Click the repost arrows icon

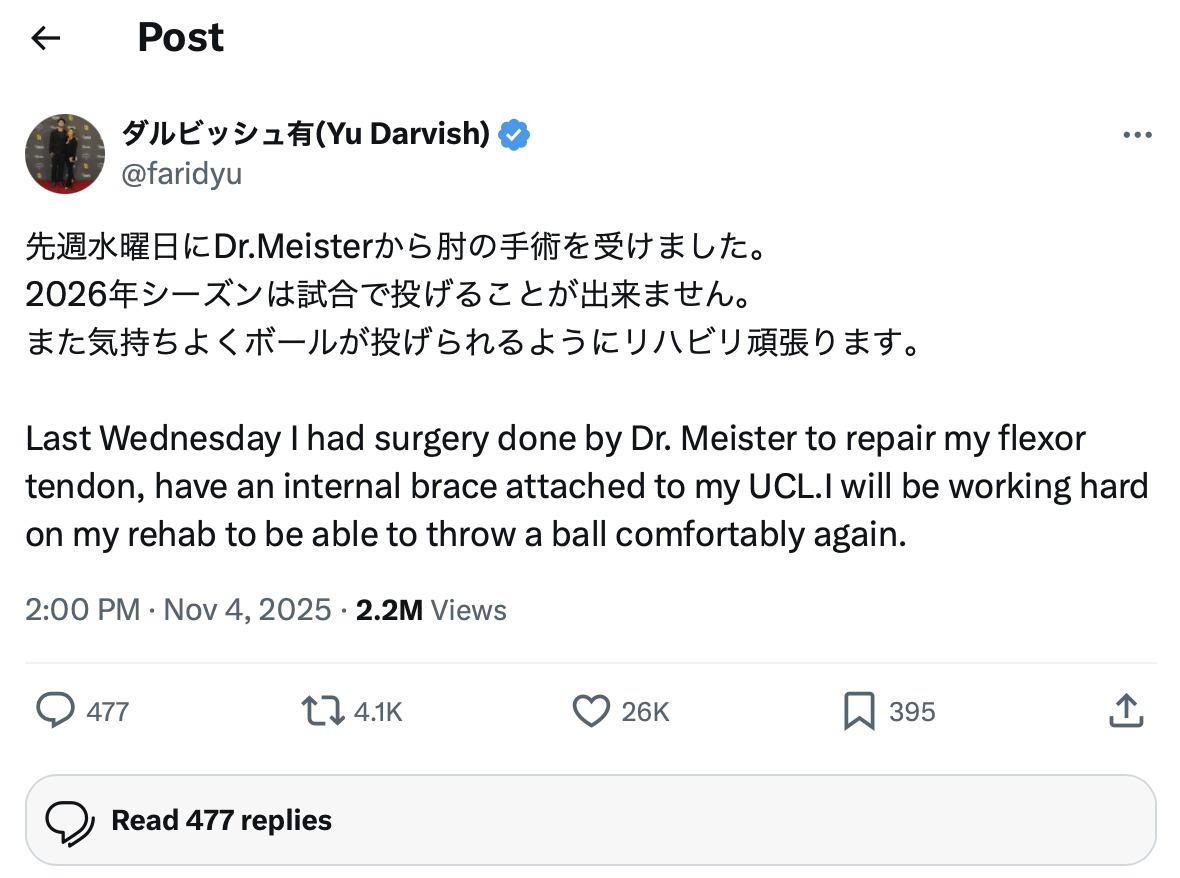point(321,711)
